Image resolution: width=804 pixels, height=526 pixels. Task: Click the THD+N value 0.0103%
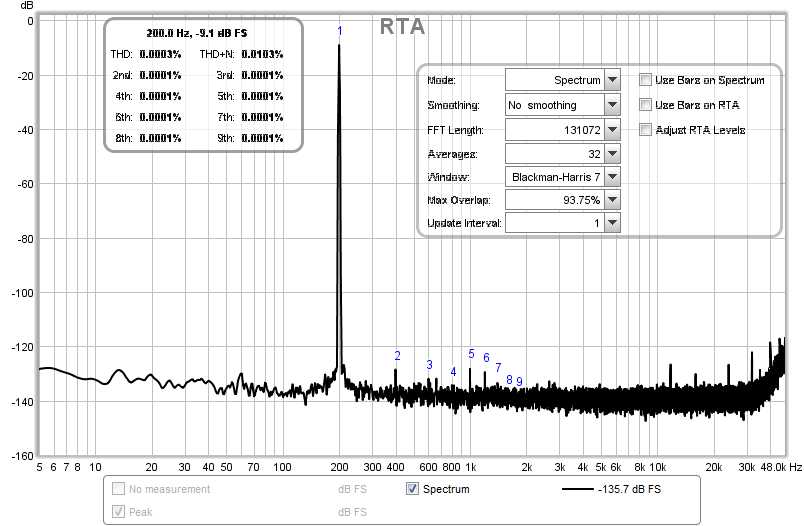pyautogui.click(x=263, y=54)
